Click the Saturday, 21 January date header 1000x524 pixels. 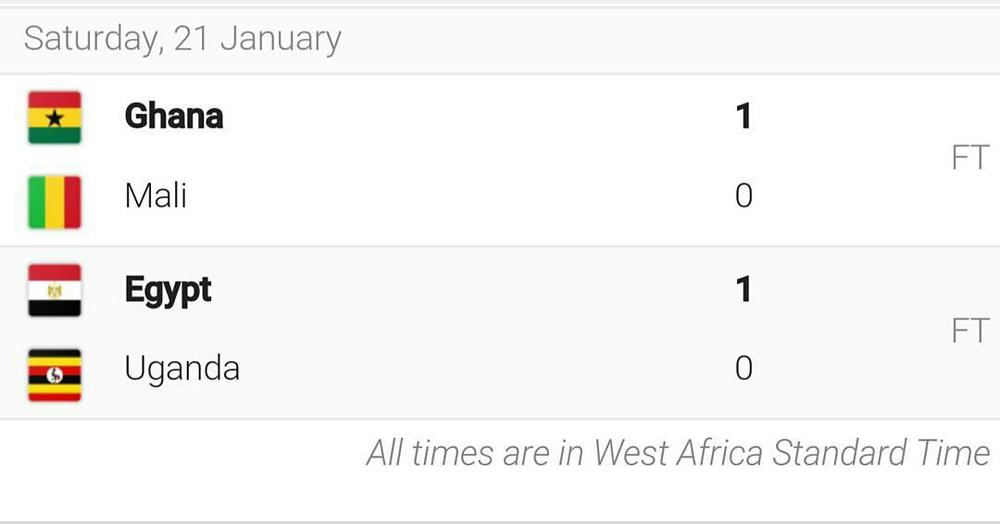[182, 39]
